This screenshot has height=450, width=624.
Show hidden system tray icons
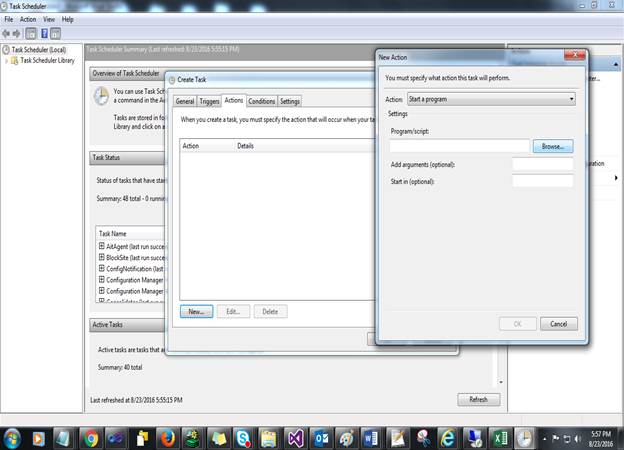pos(545,439)
